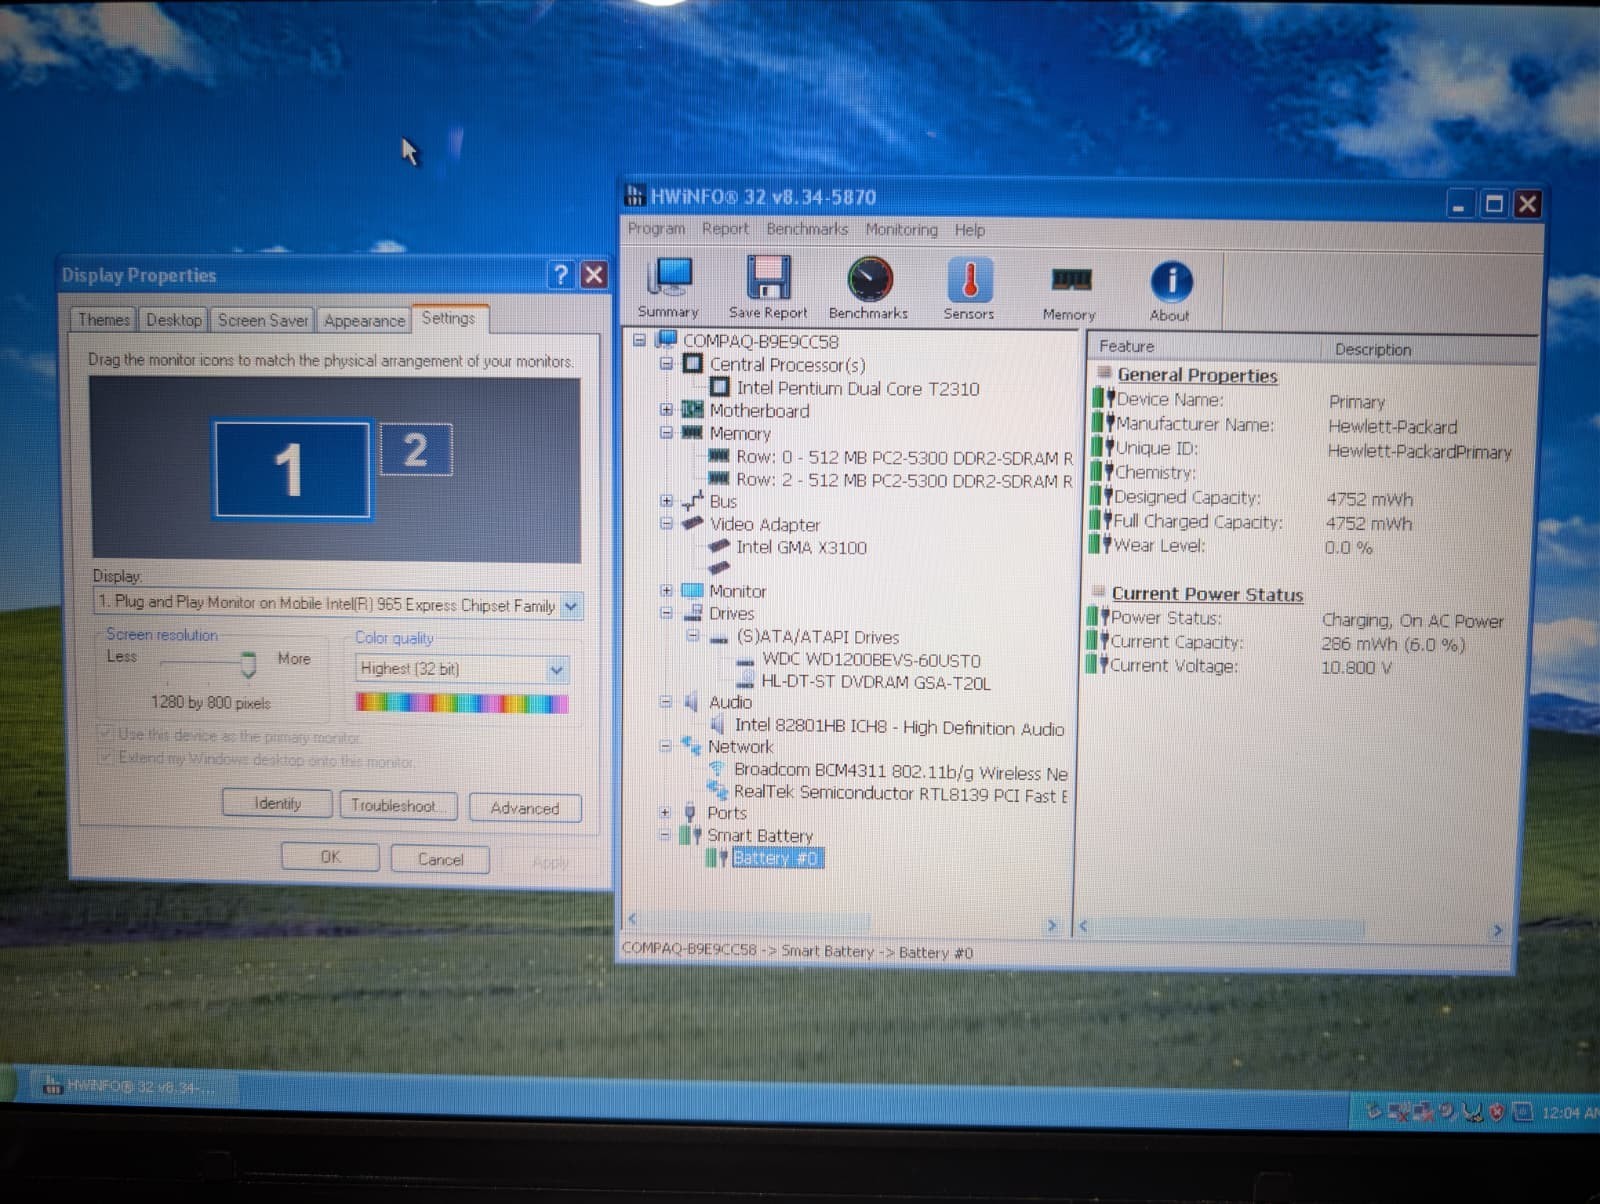Screen dimensions: 1600x1204
Task: Select RealTek RTL8139 network adapter
Action: click(x=900, y=795)
